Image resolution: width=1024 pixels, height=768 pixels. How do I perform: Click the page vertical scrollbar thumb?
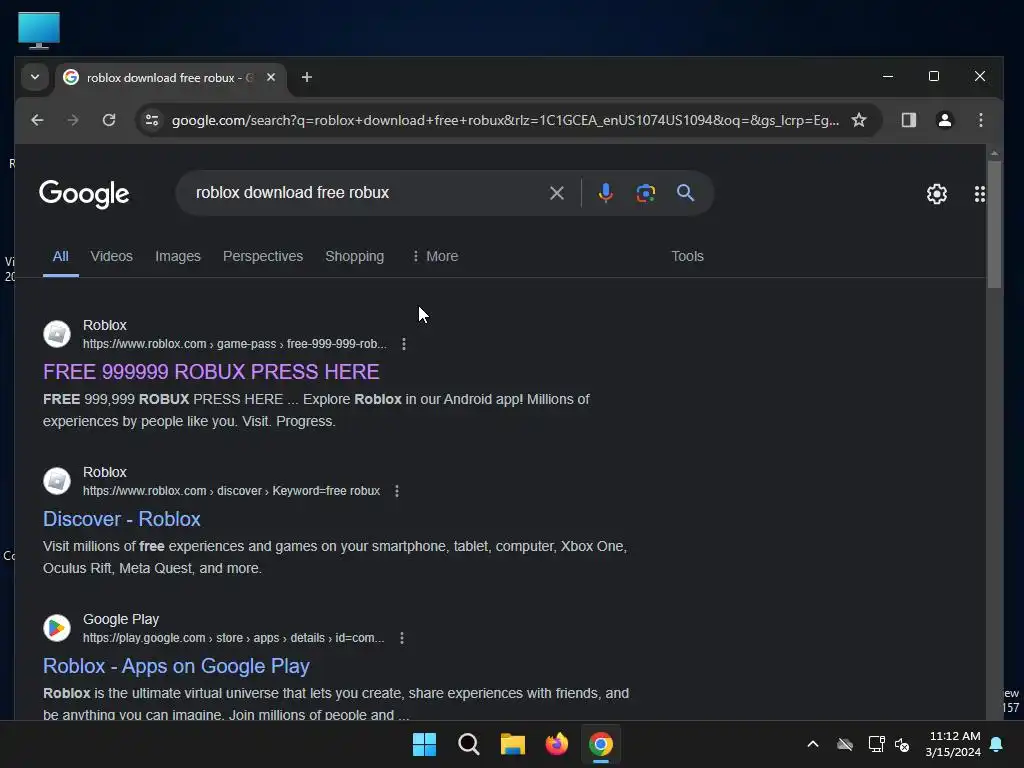click(994, 224)
